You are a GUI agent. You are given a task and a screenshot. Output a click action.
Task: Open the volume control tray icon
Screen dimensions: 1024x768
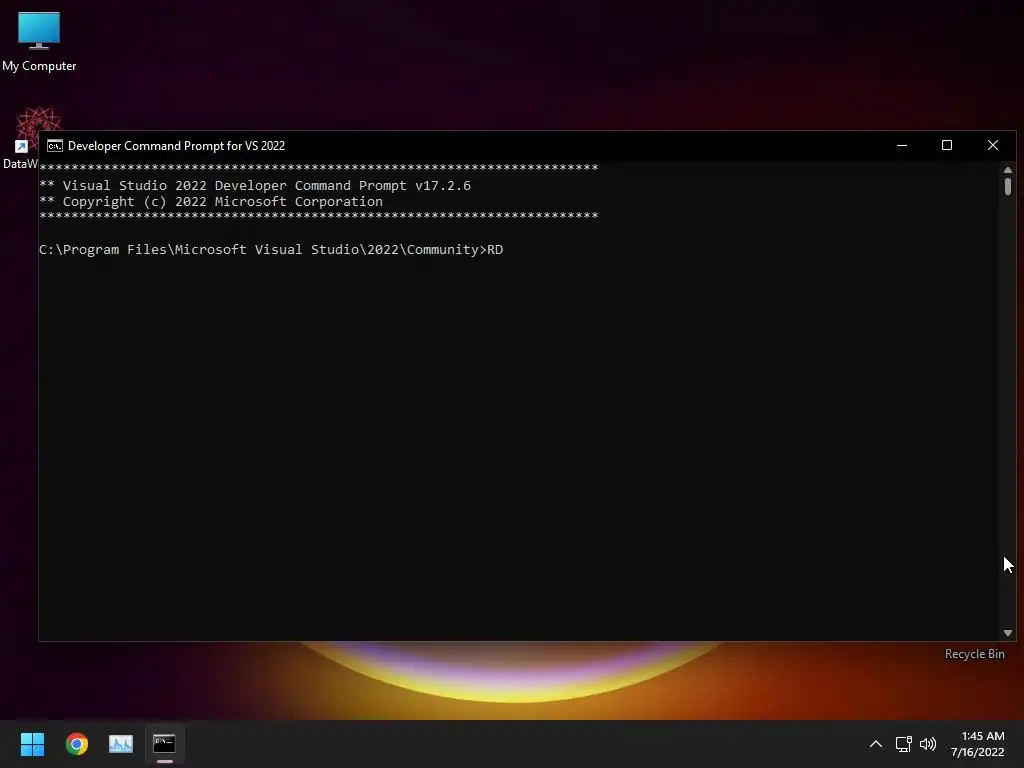click(928, 744)
